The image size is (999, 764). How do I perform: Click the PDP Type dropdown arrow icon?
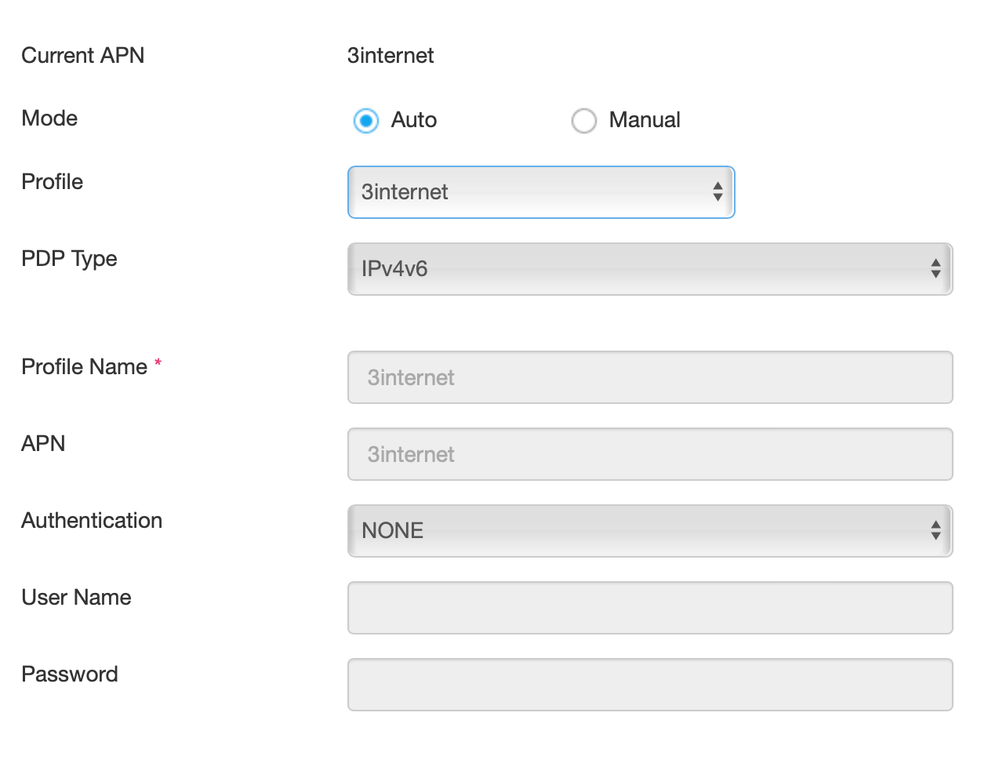pyautogui.click(x=935, y=269)
